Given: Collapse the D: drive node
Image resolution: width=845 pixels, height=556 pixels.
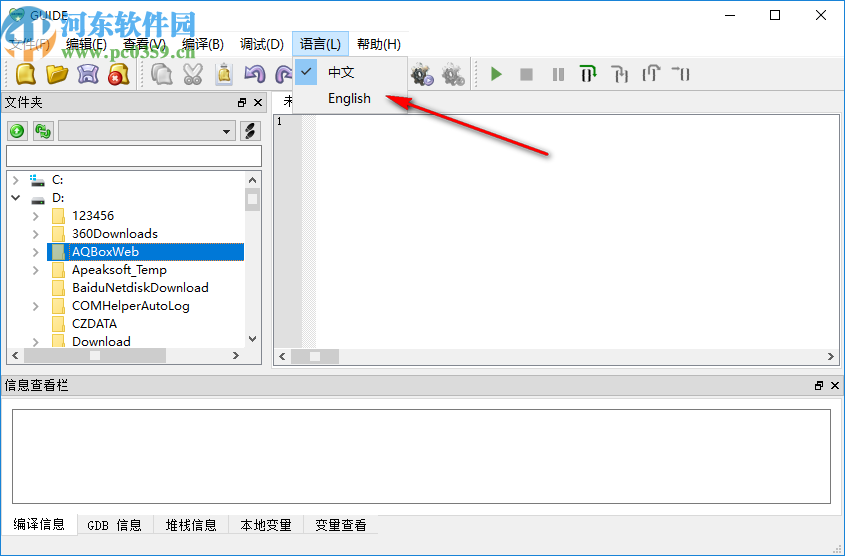Looking at the screenshot, I should coord(16,198).
